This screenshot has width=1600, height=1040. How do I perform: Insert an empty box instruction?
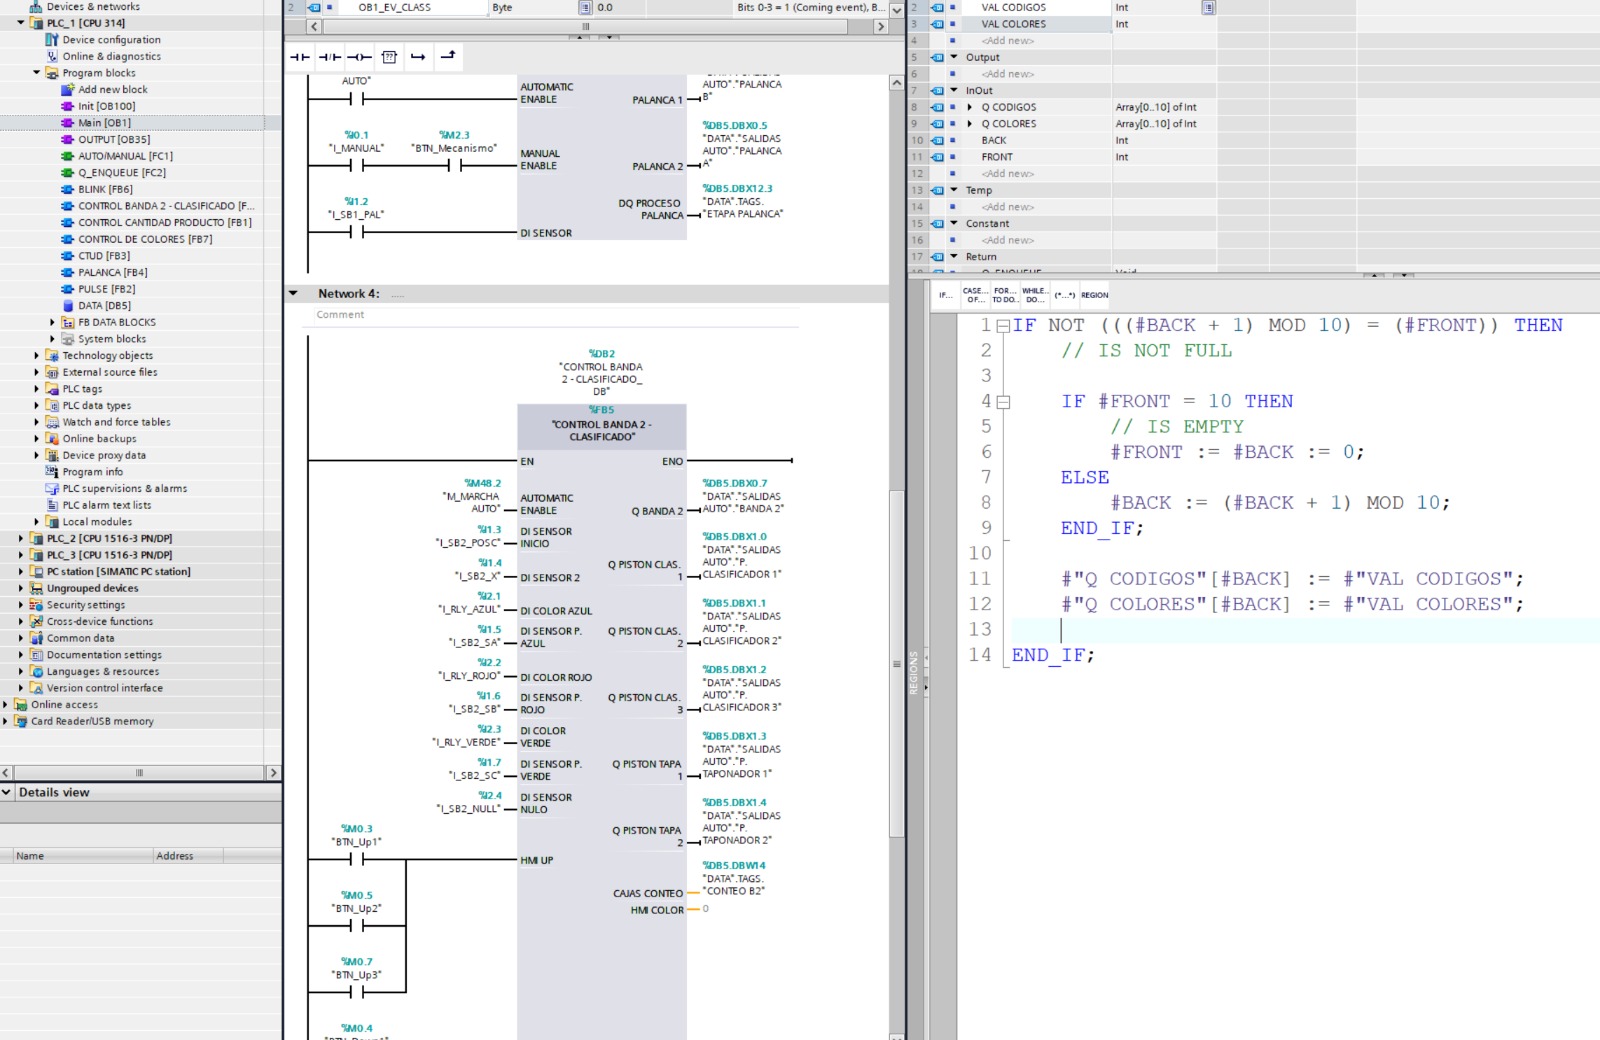[x=389, y=57]
